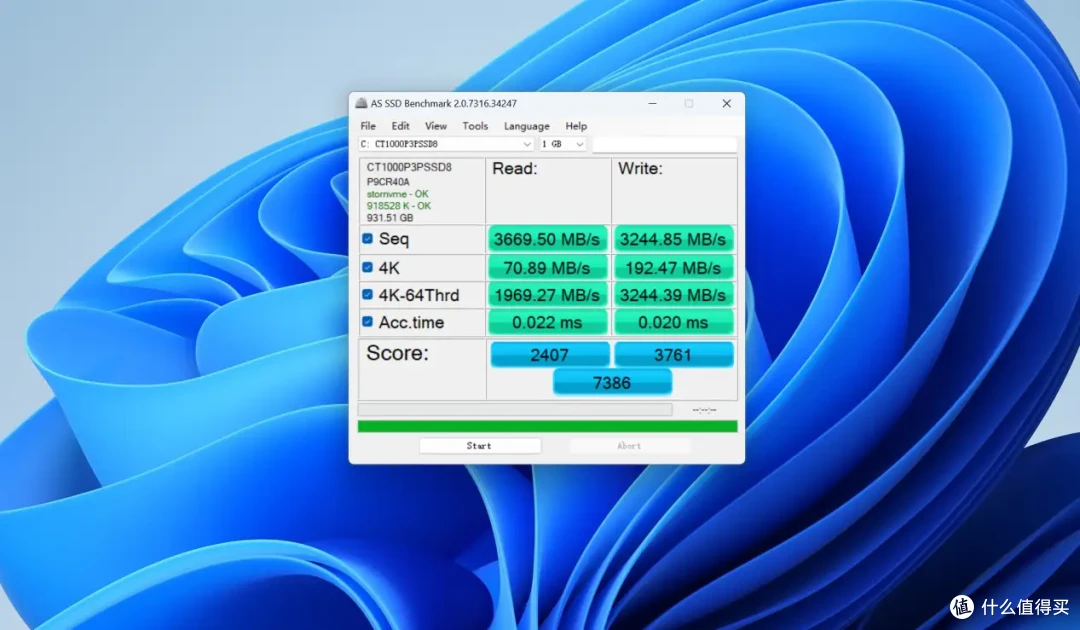Click the 4K read result 70.89 MB/s
The image size is (1080, 630).
click(547, 268)
